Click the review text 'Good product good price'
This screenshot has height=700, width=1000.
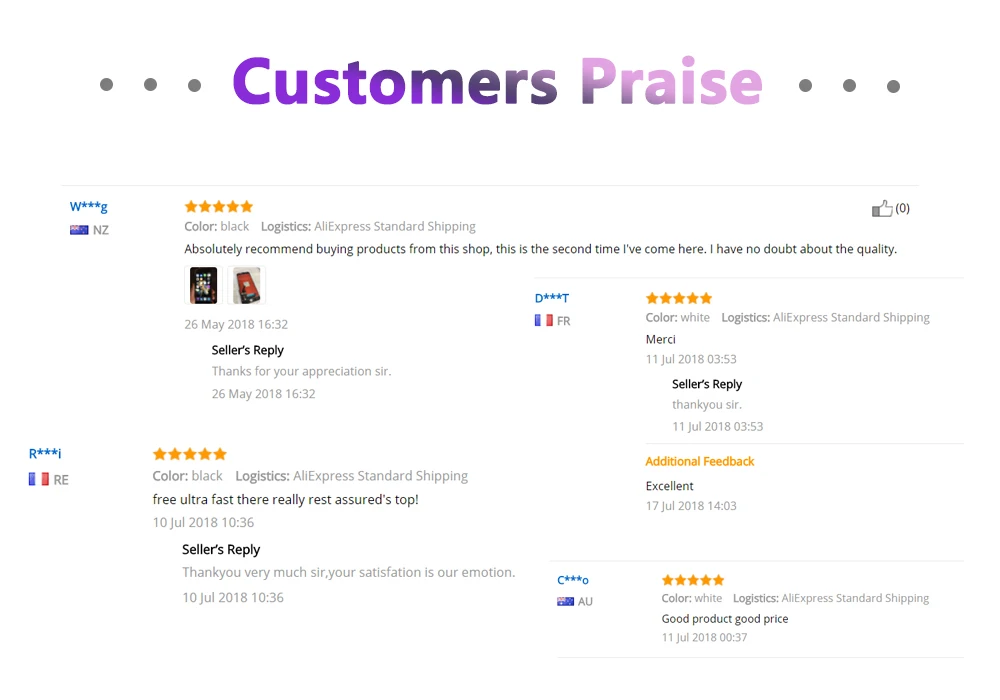(724, 618)
